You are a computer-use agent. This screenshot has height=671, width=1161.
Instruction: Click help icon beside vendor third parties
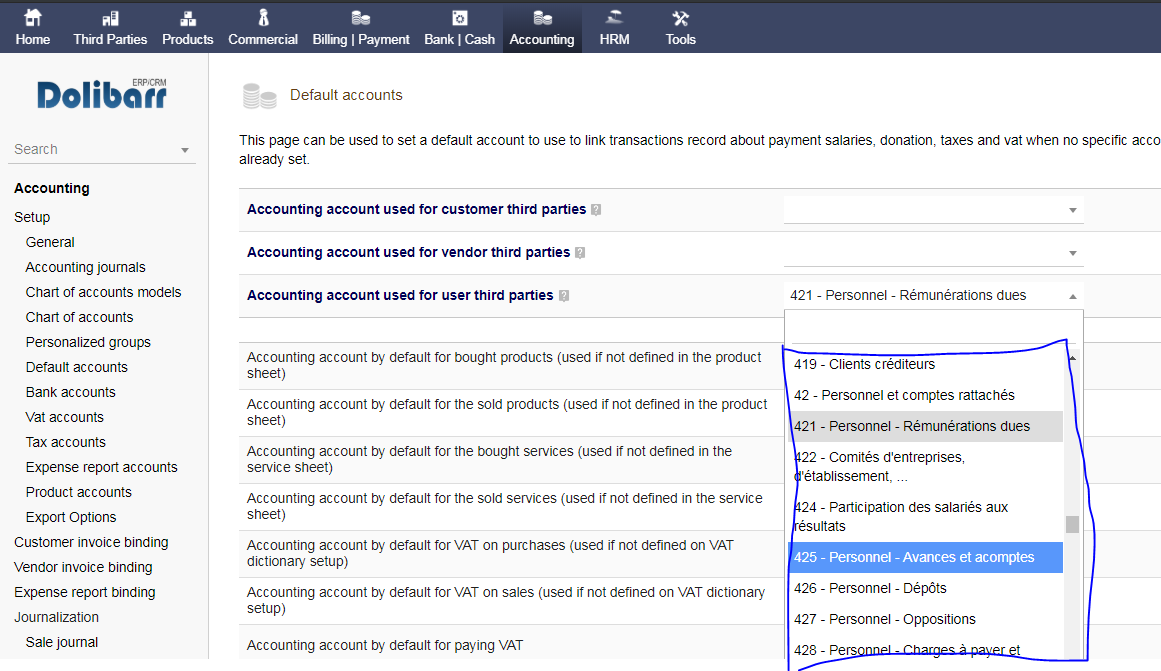coord(580,253)
